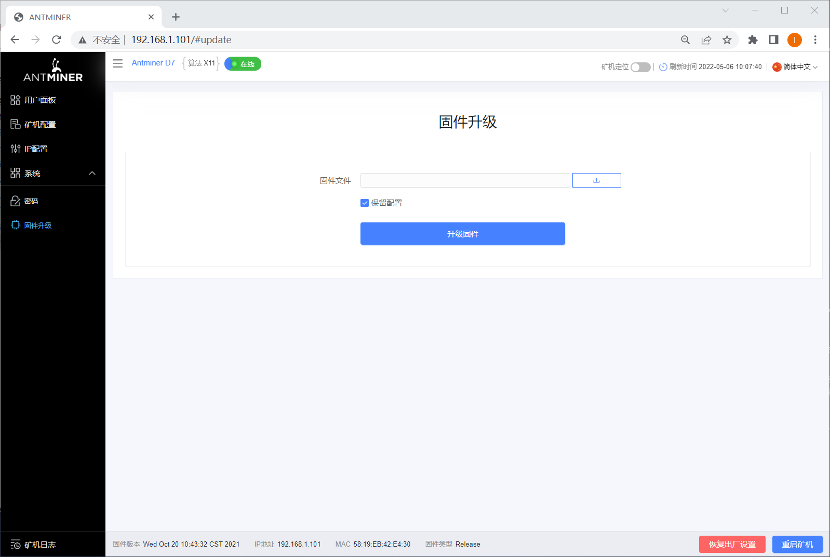The width and height of the screenshot is (830, 558).
Task: Click the not secure warning icon
Action: point(83,40)
